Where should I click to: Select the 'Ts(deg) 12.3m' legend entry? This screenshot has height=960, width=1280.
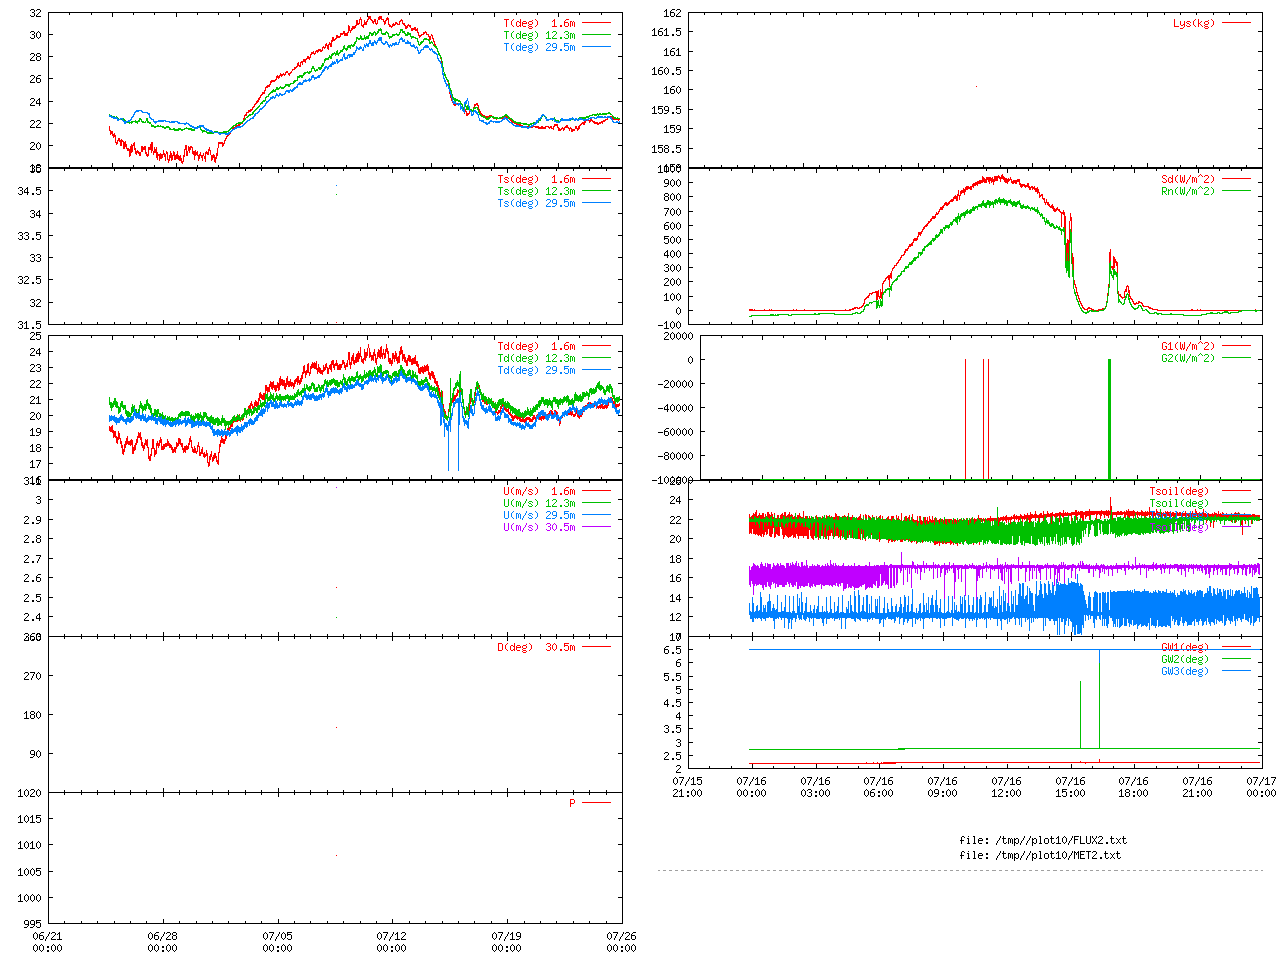click(x=537, y=192)
